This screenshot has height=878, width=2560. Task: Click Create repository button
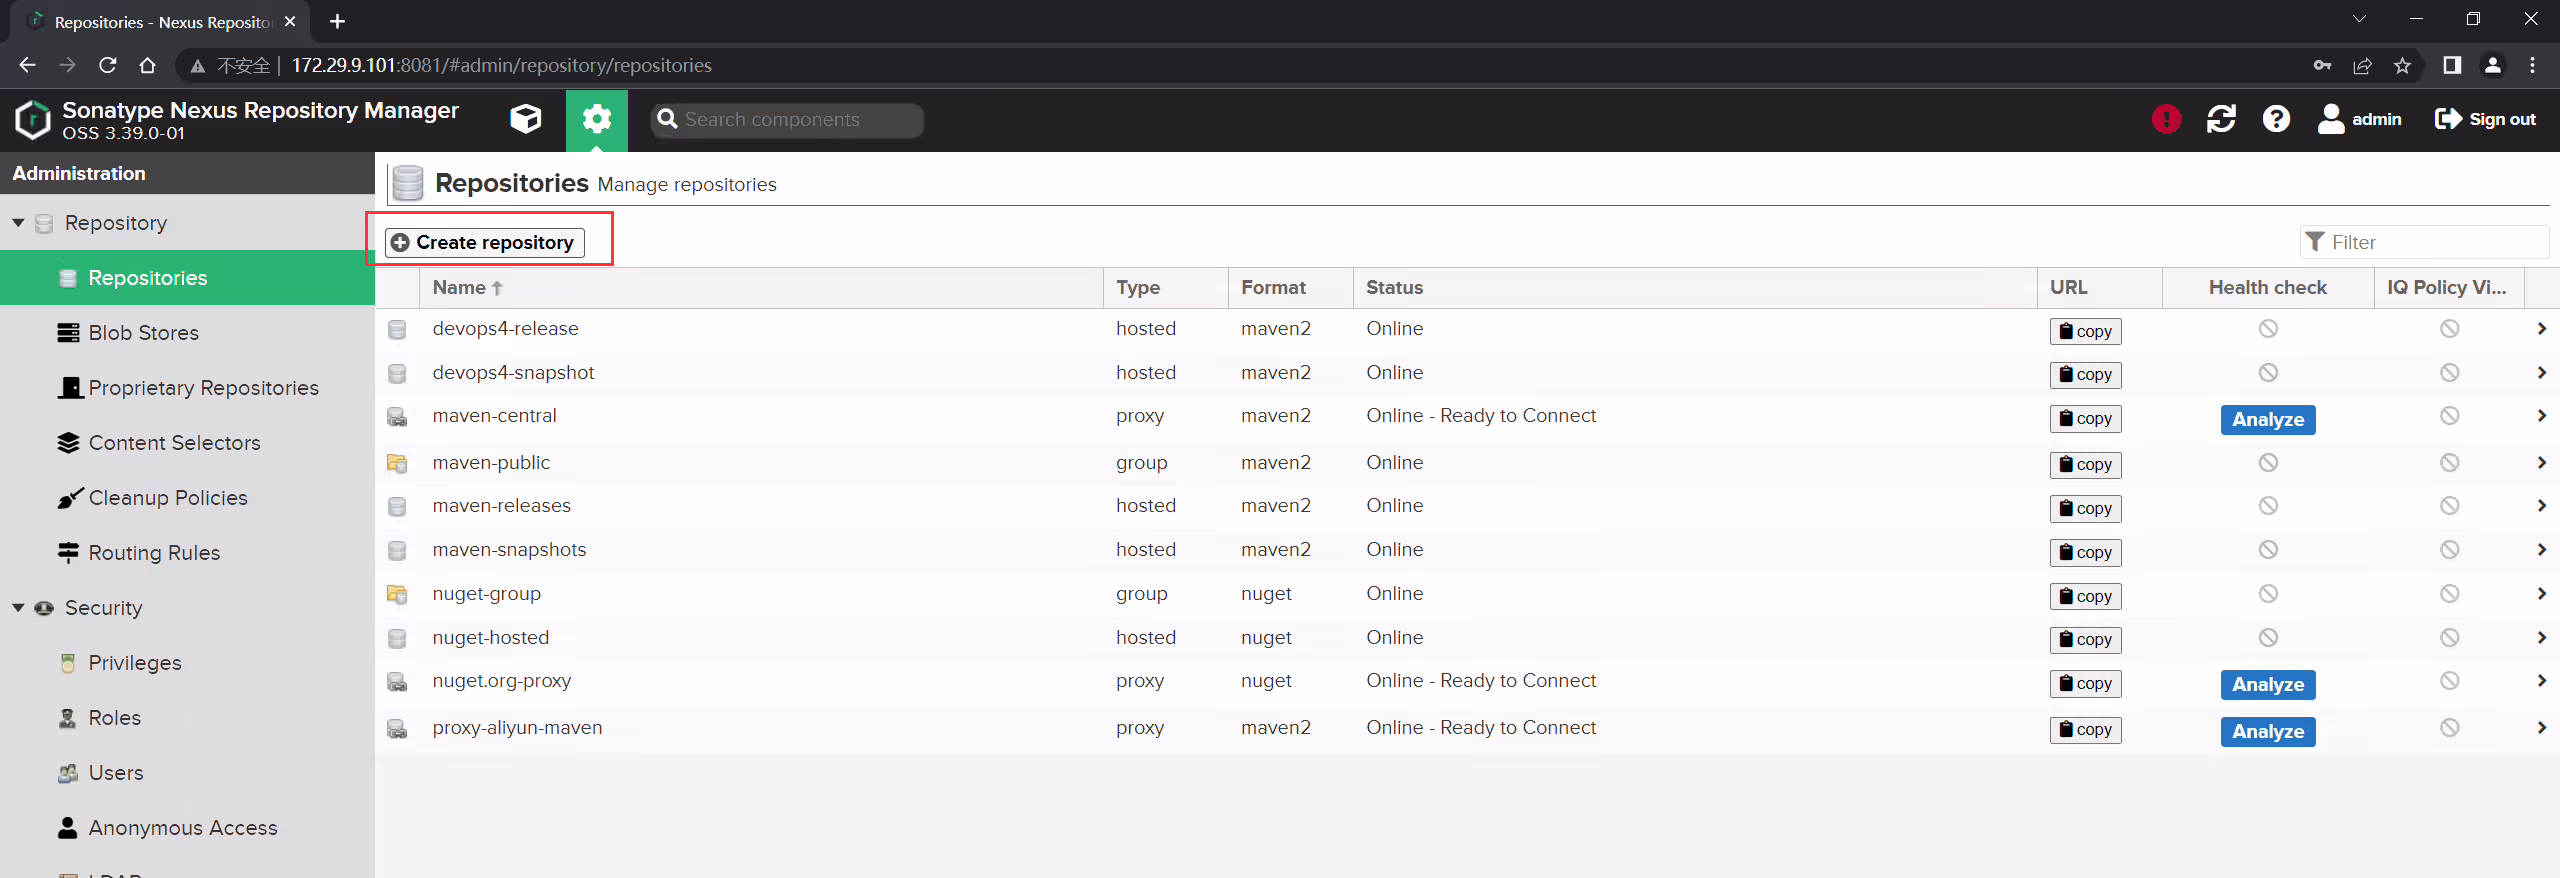click(x=485, y=242)
